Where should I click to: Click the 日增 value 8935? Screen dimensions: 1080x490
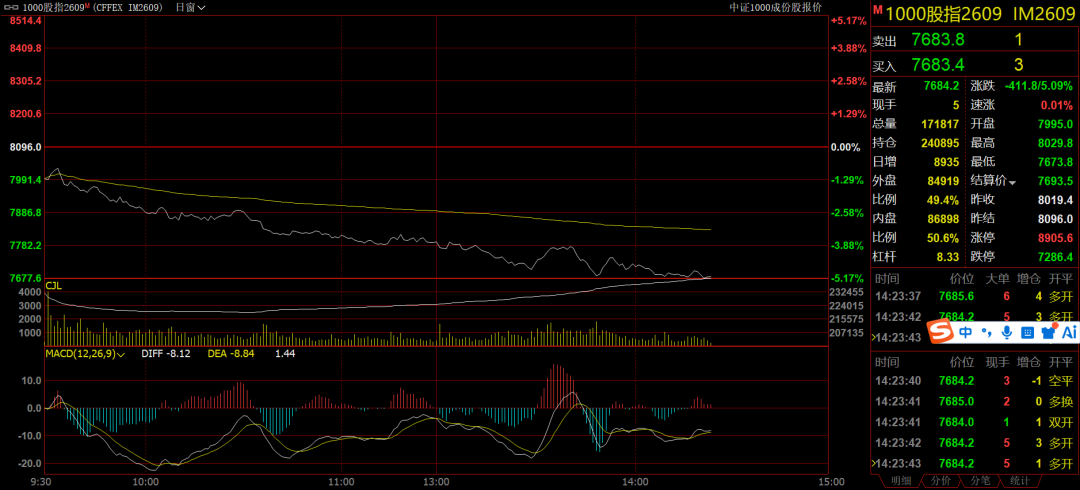click(x=946, y=163)
